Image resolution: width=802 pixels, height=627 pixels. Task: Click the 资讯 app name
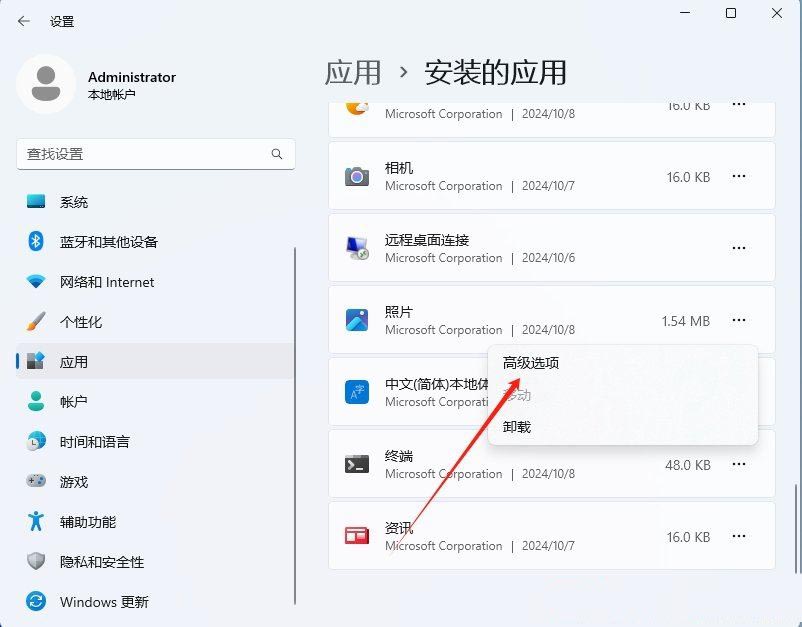point(399,528)
